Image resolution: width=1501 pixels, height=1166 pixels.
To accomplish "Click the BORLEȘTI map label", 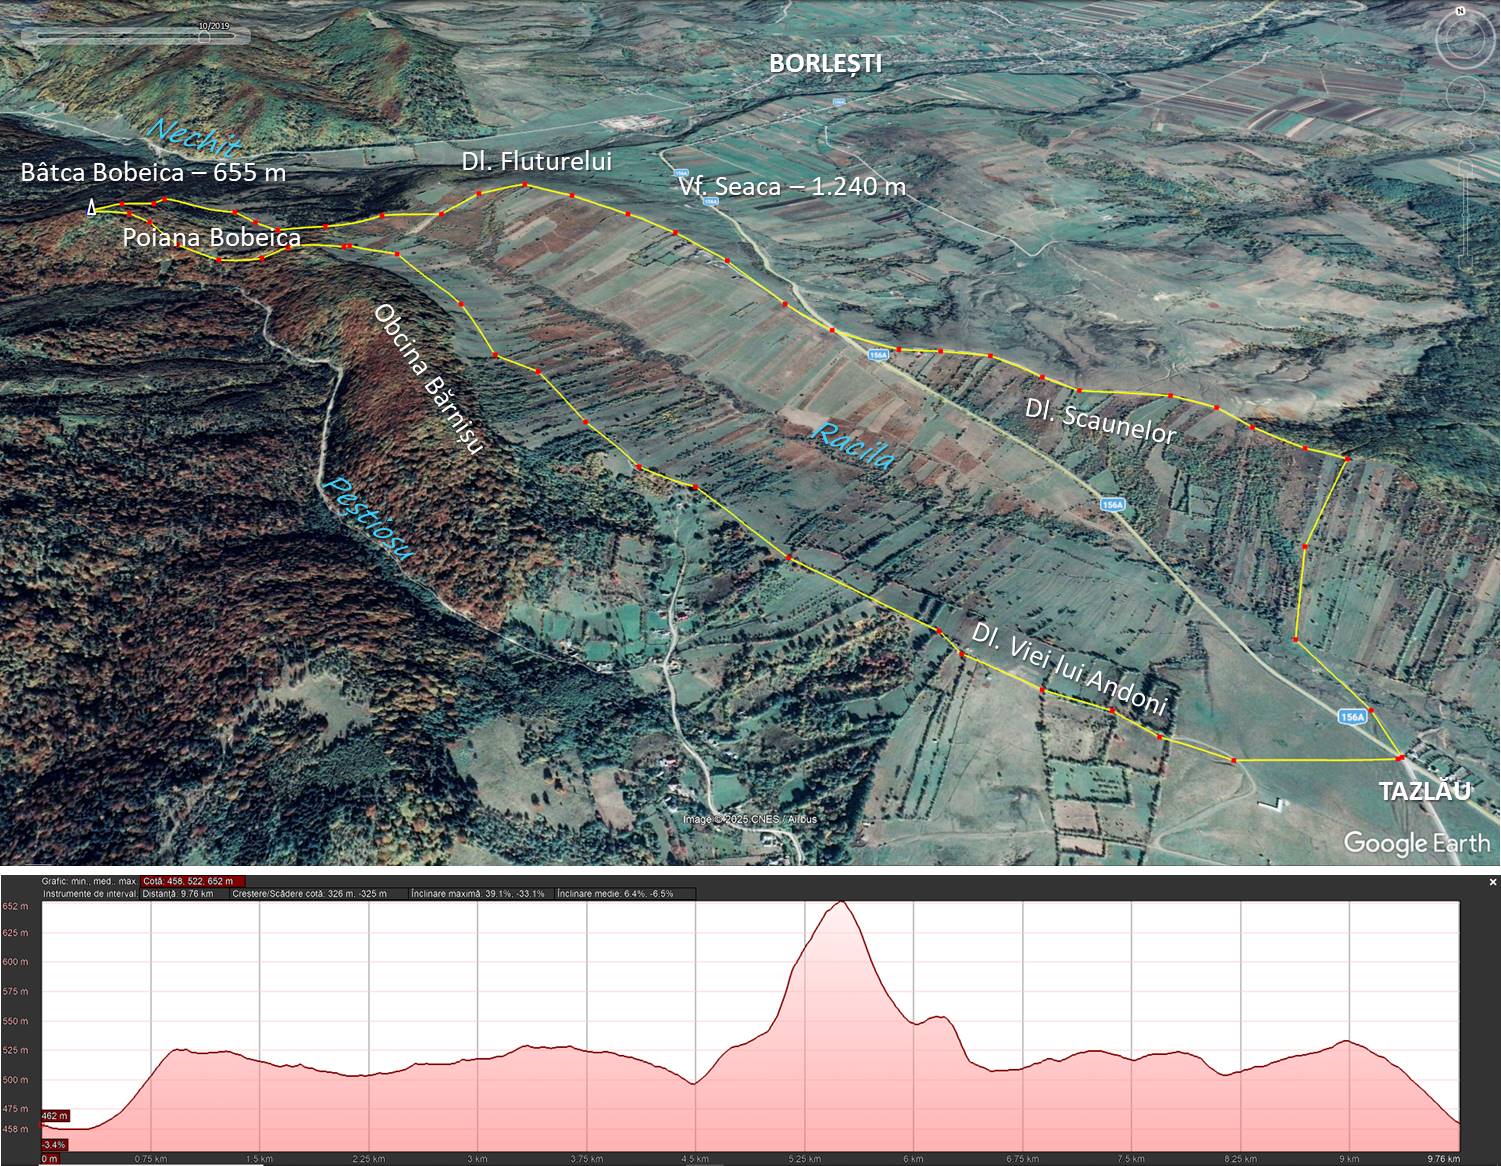I will point(825,64).
